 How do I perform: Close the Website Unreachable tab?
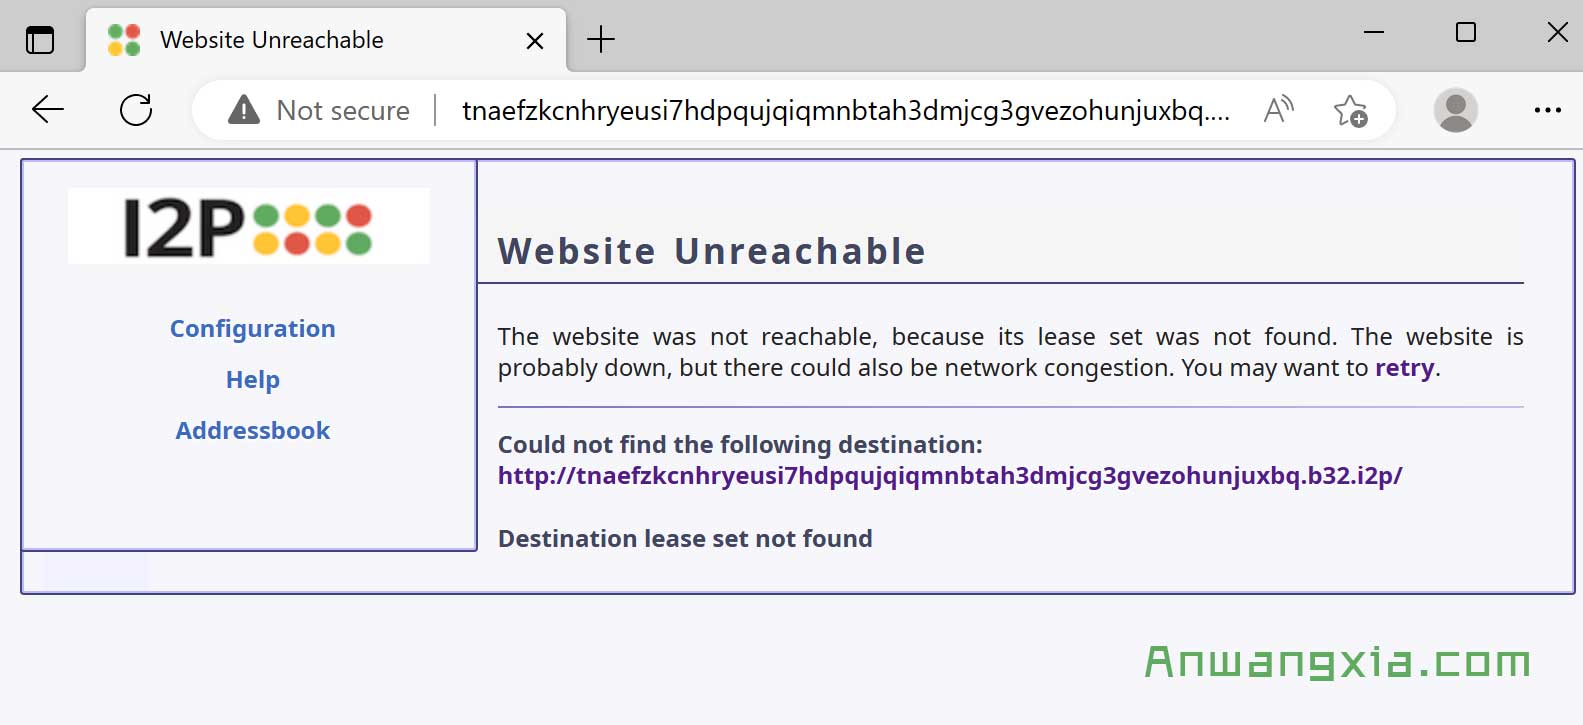click(535, 41)
